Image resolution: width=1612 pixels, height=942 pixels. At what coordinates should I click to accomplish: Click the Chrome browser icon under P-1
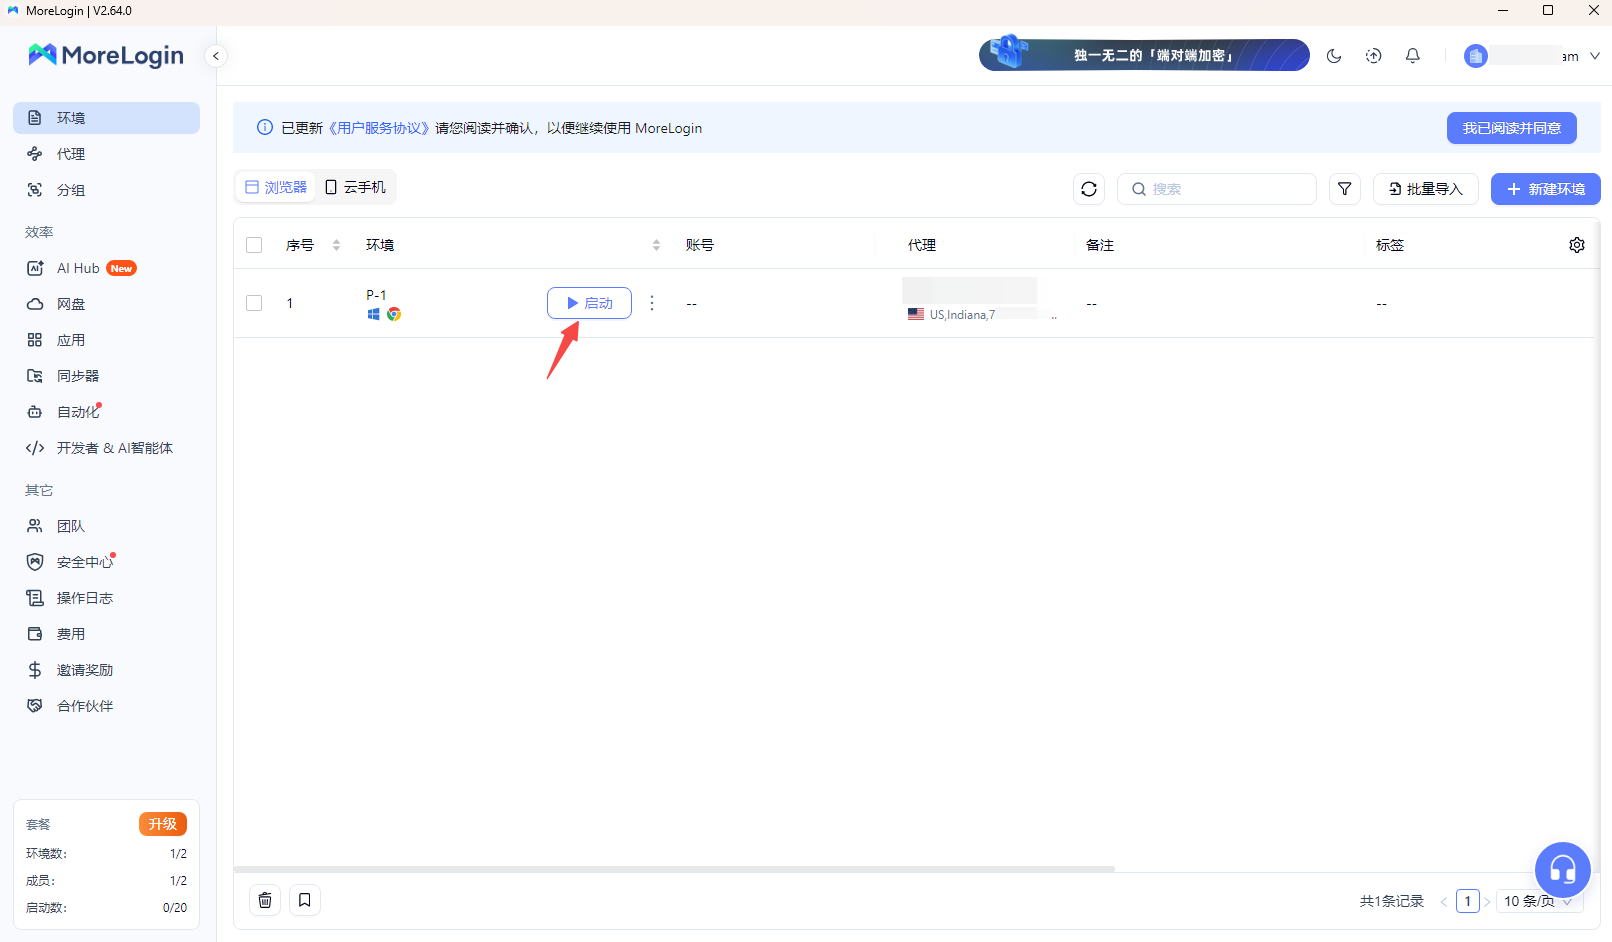(394, 314)
